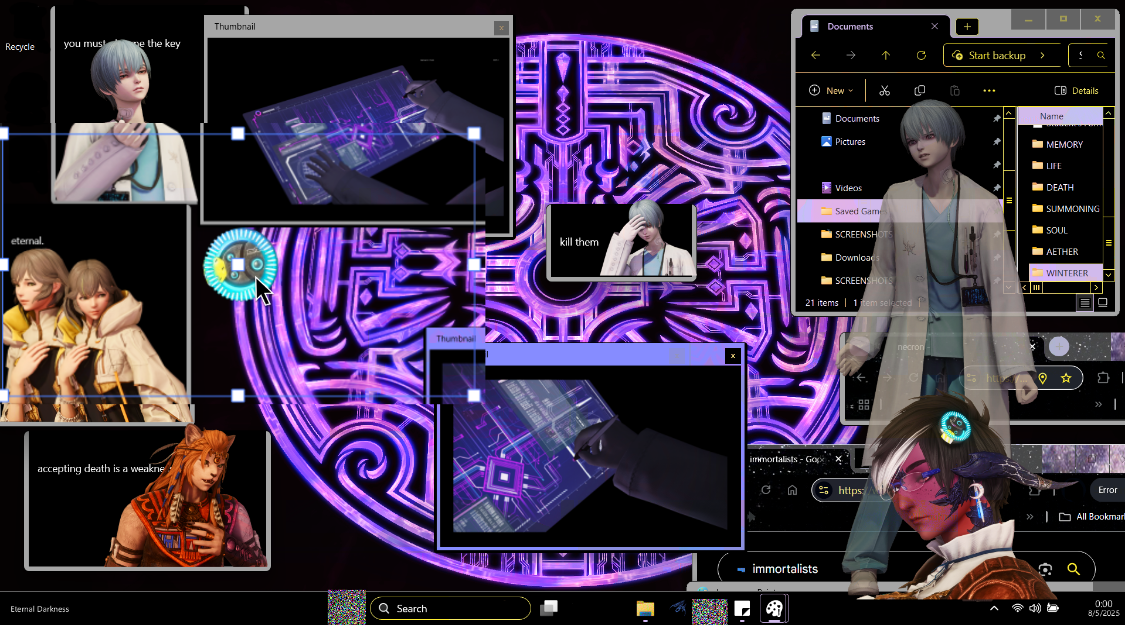Open the SUMMONING folder
1125x625 pixels.
[x=1065, y=209]
